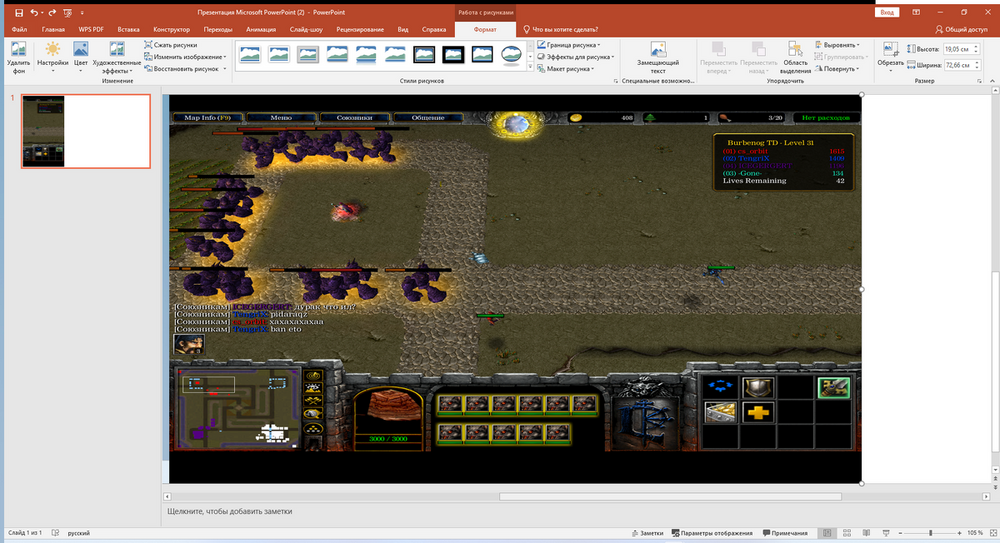1000x543 pixels.
Task: Click the horizontal scrollbar under the slide
Action: pos(670,496)
